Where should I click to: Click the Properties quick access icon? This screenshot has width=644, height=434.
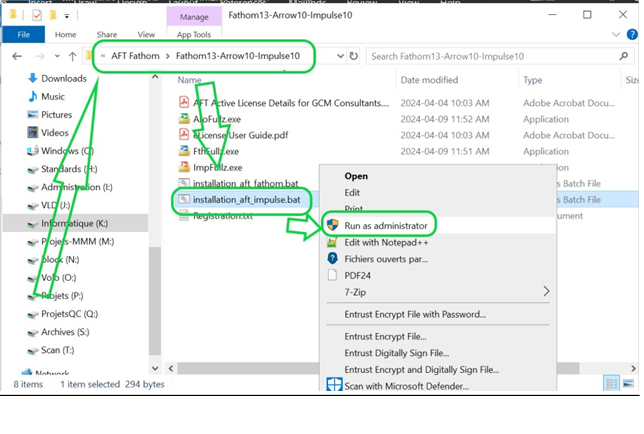click(37, 16)
